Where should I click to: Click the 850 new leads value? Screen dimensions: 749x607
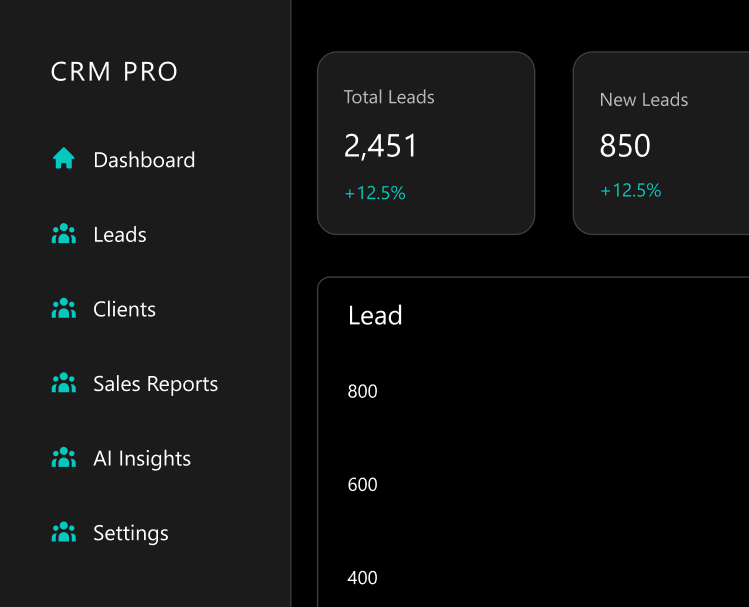pyautogui.click(x=625, y=147)
